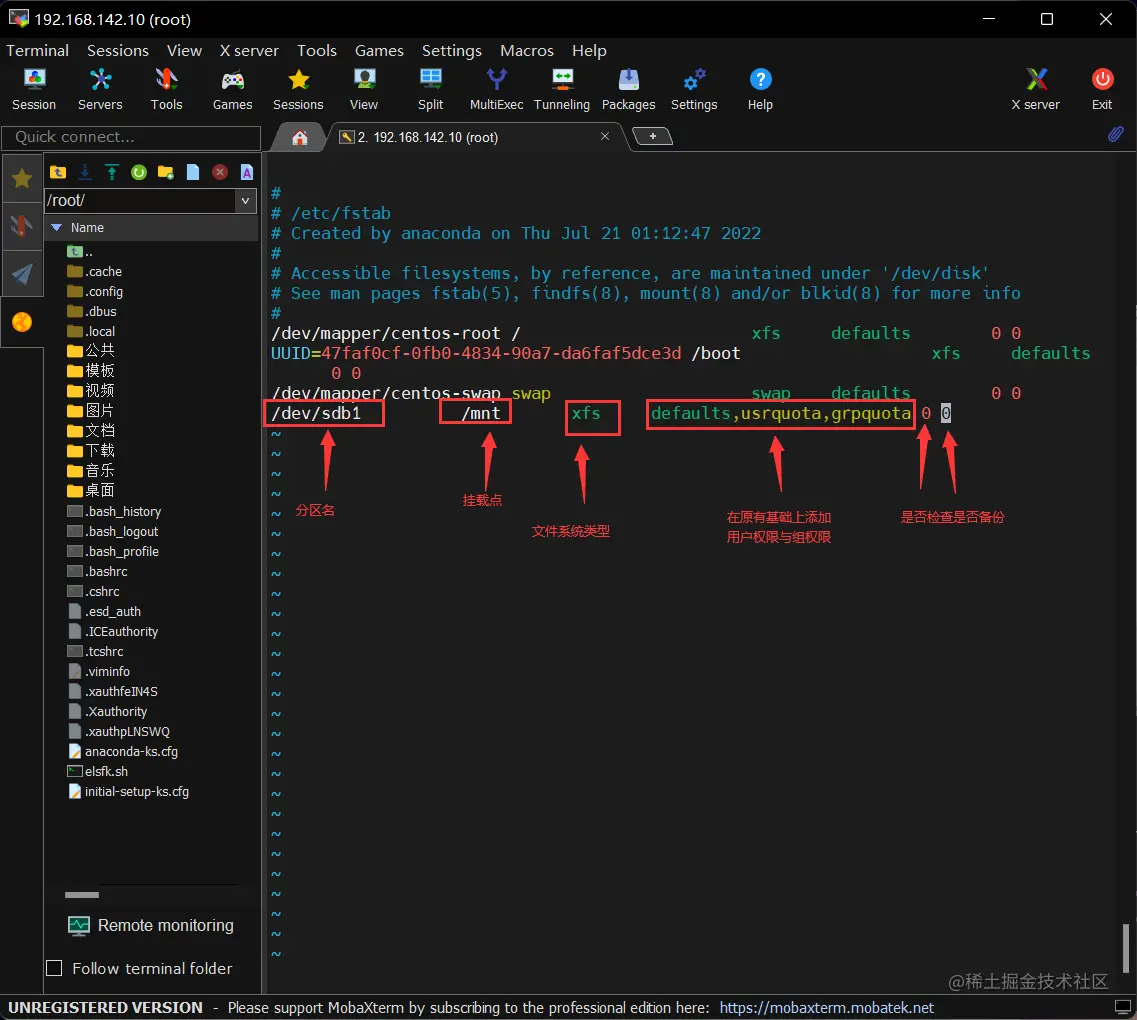Open the Packages manager icon
This screenshot has height=1020, width=1137.
628,89
